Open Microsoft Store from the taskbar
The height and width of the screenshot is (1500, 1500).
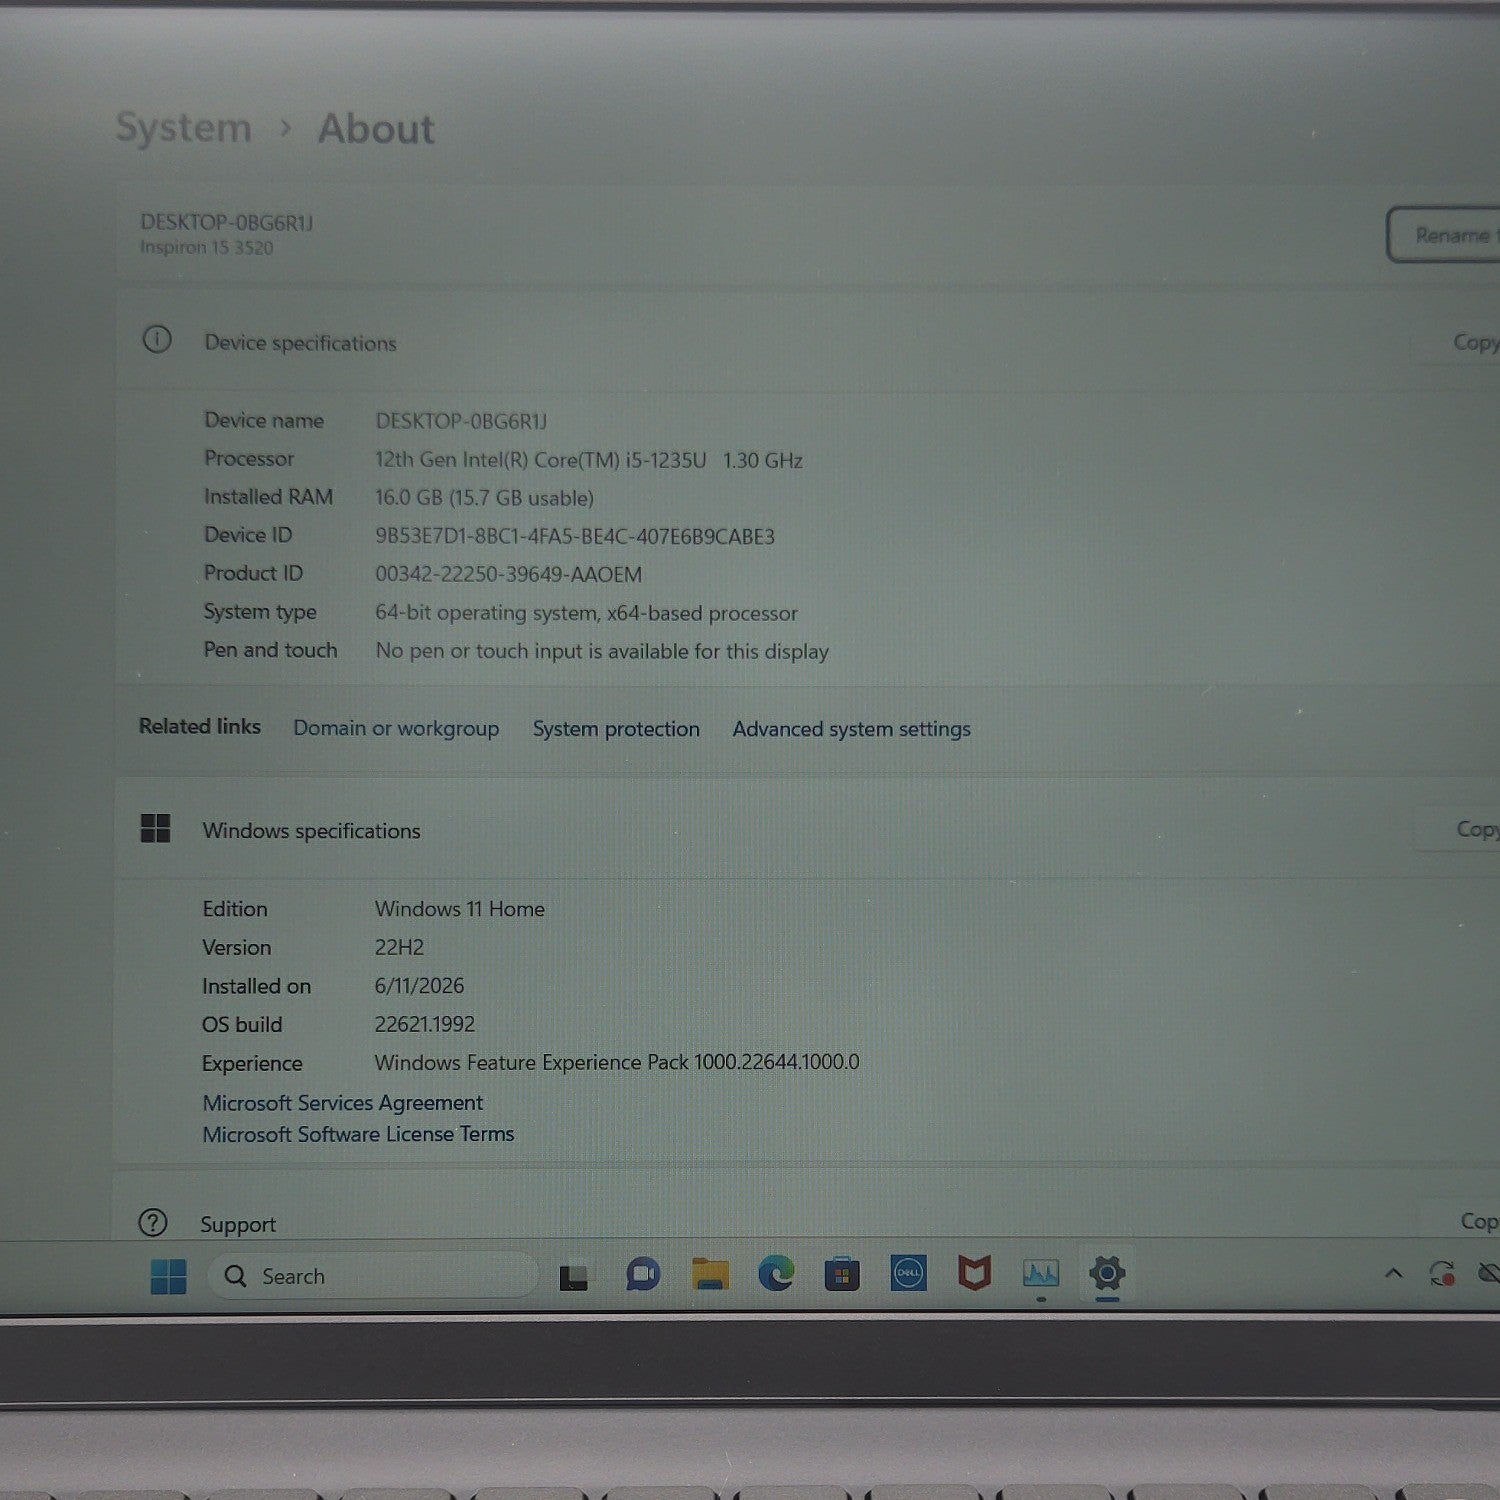[x=842, y=1274]
